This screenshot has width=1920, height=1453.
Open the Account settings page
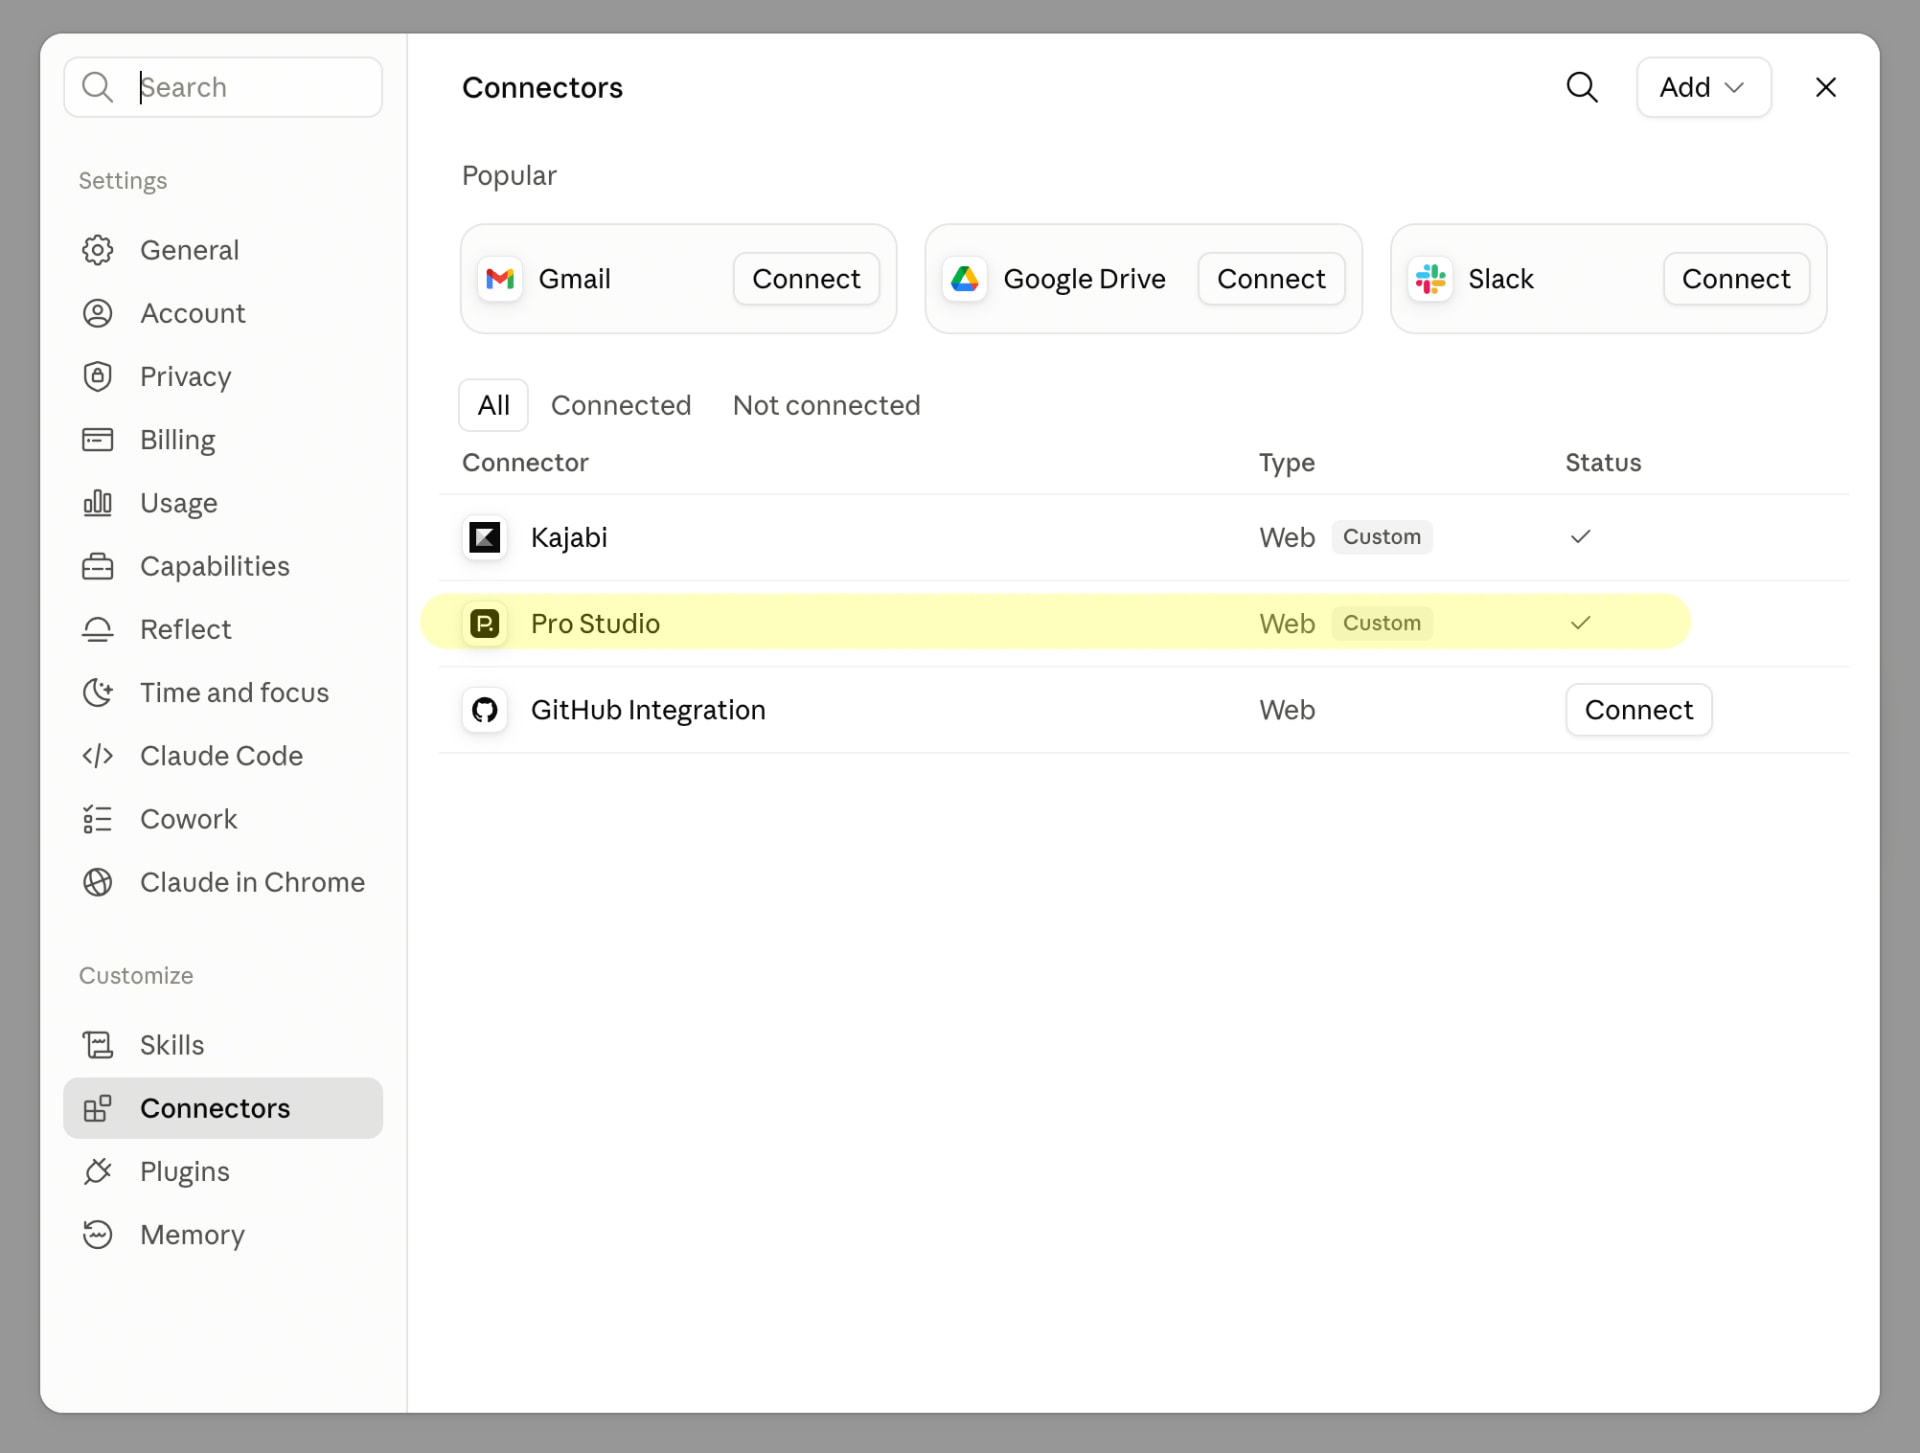[x=223, y=313]
